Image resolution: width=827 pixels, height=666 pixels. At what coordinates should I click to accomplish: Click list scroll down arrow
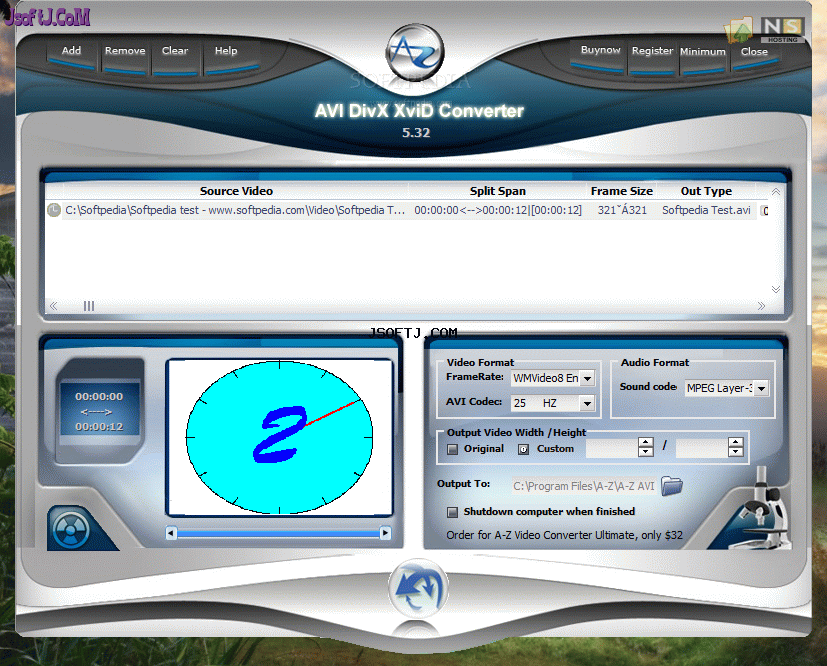(776, 289)
